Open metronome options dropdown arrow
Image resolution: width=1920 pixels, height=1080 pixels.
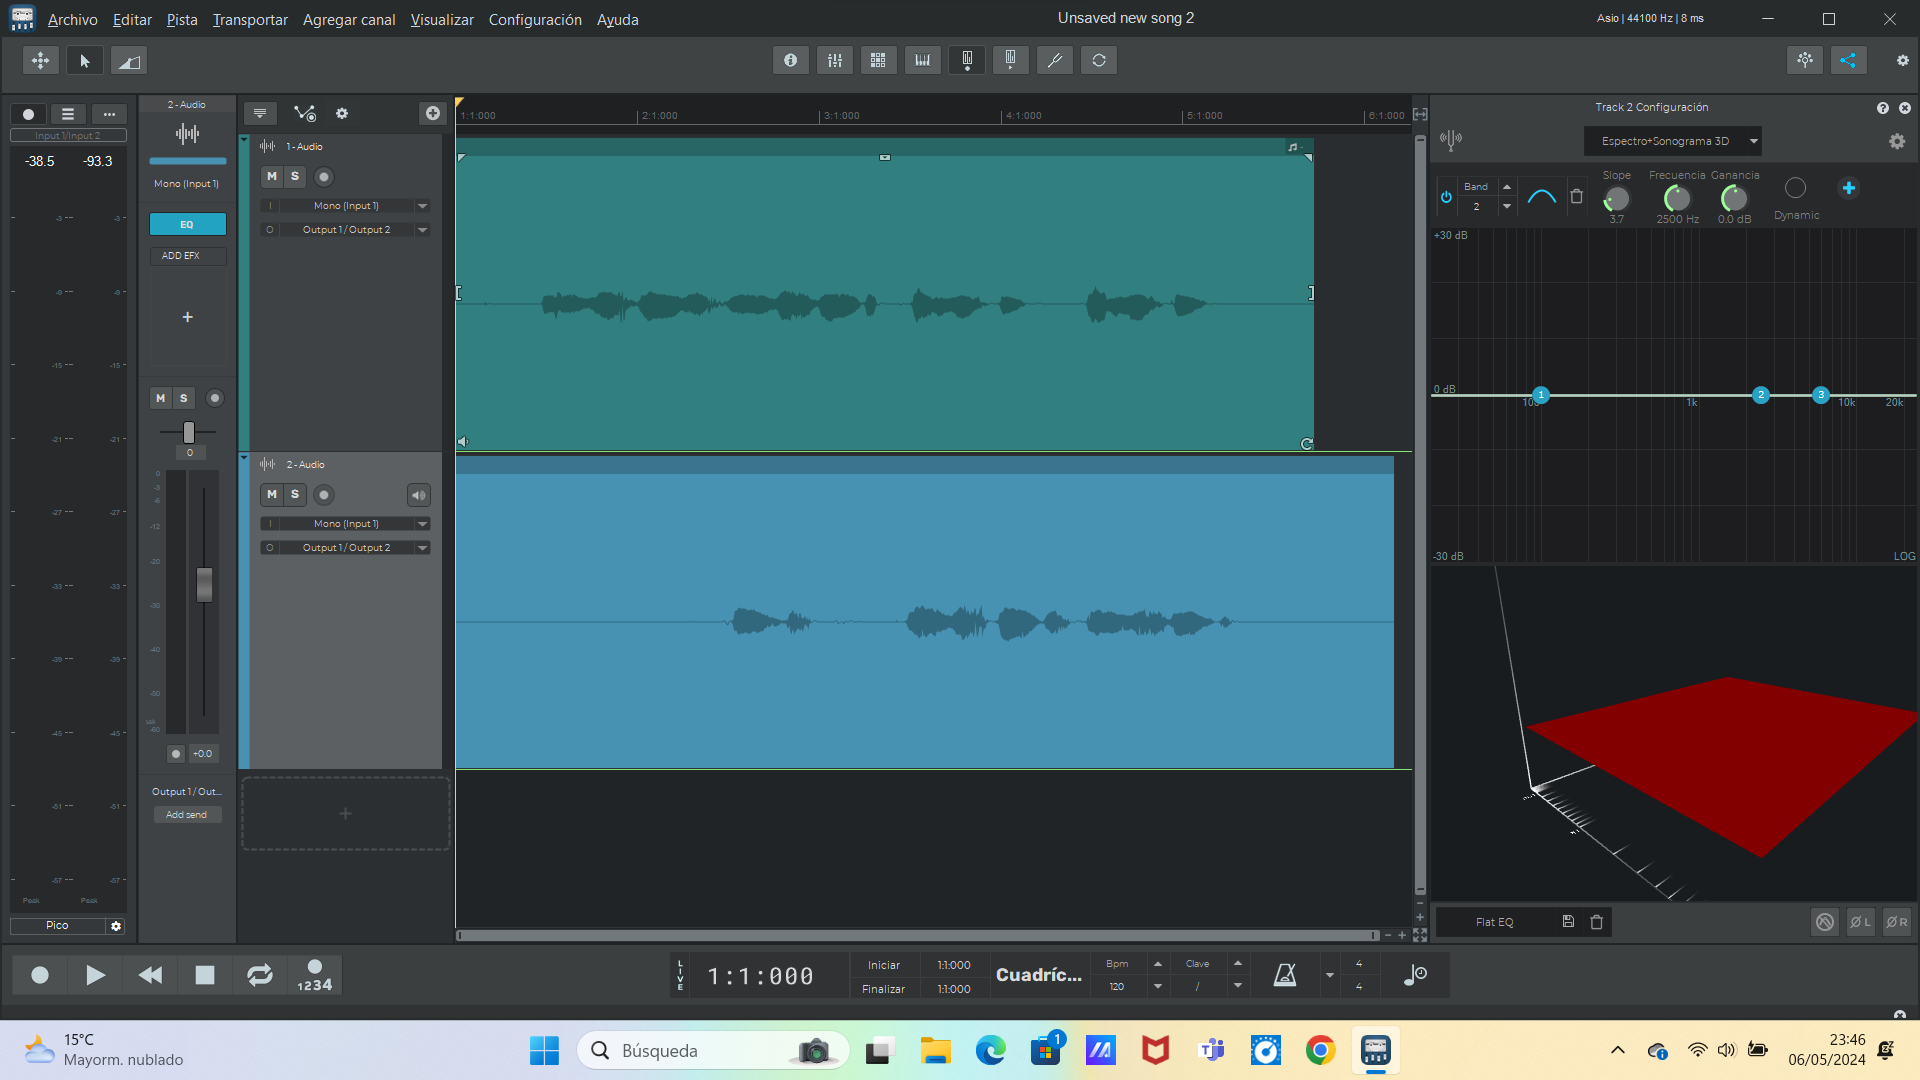pos(1329,975)
